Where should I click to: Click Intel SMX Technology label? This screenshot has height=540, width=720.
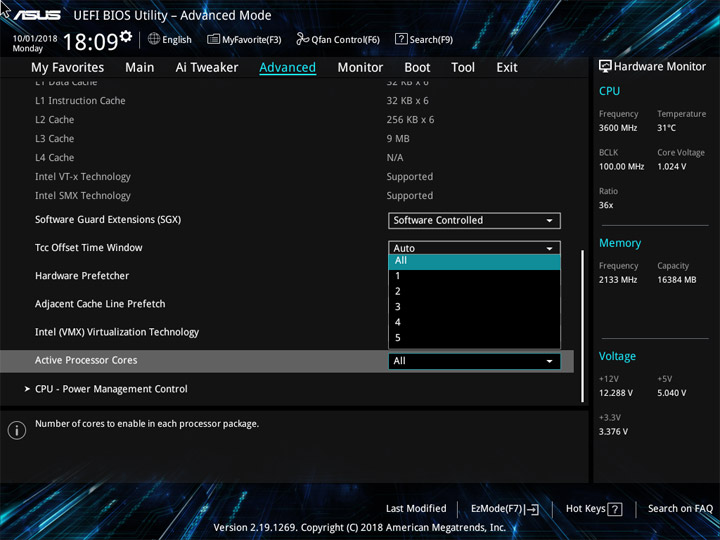click(83, 196)
